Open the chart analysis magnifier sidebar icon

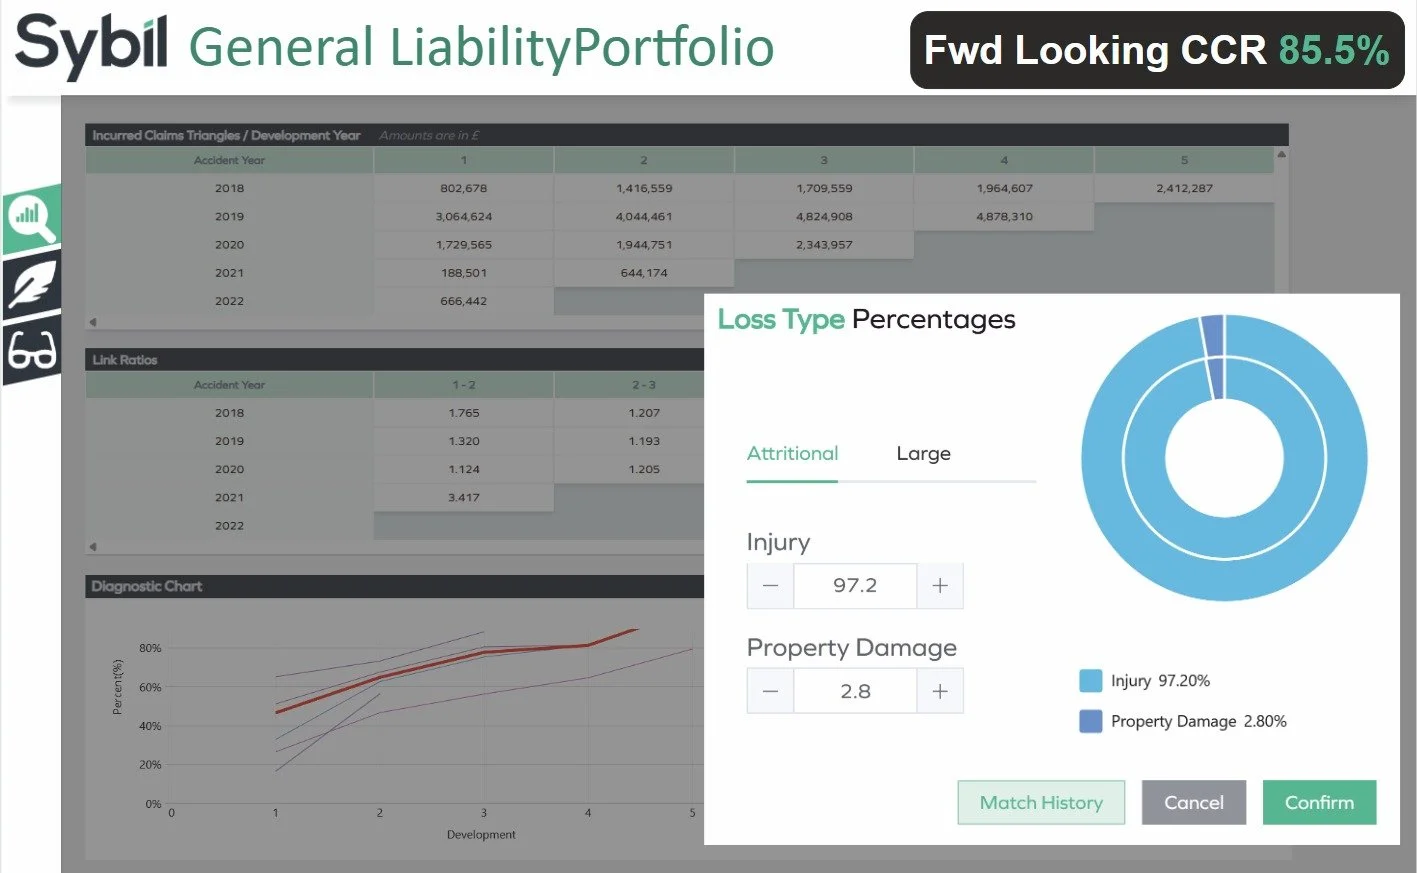coord(32,217)
